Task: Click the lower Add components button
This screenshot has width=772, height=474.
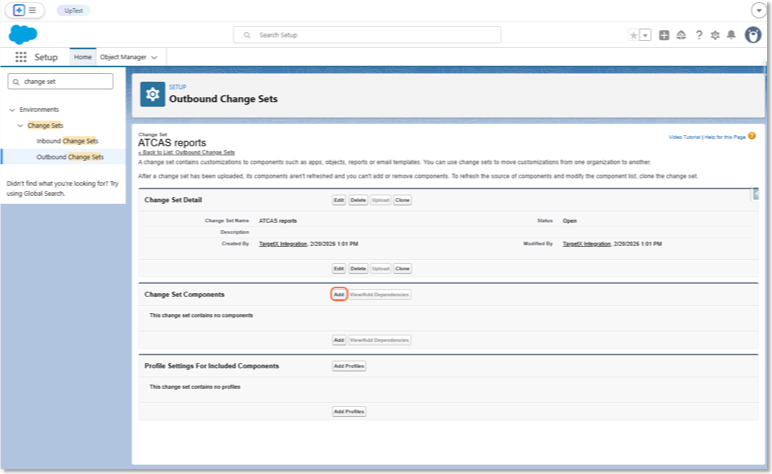Action: pyautogui.click(x=339, y=340)
